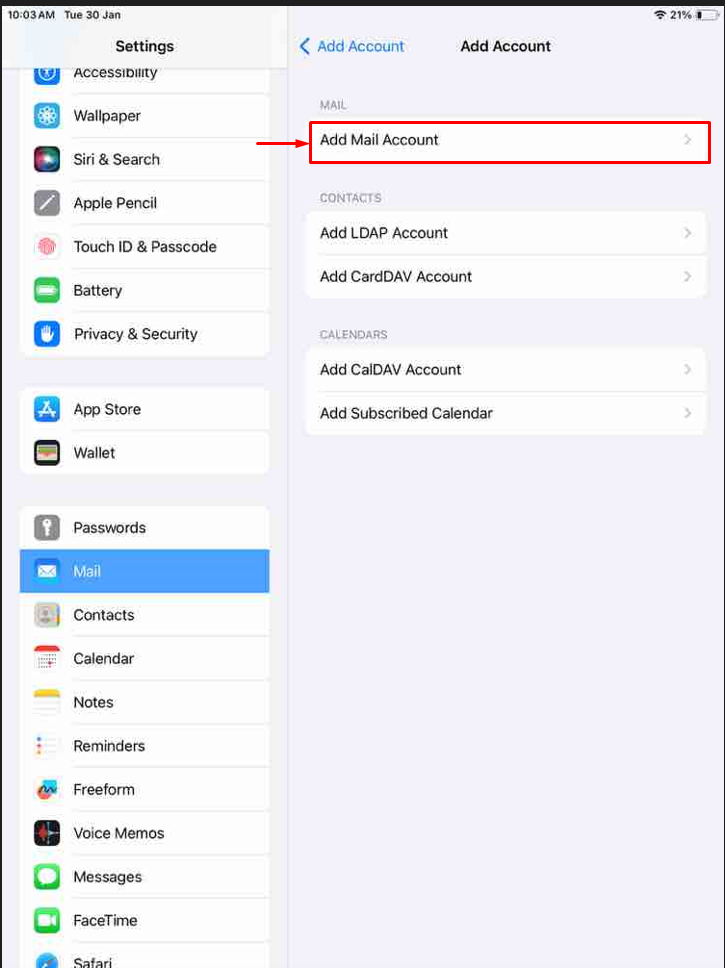
Task: Open the Freeform app icon
Action: tap(47, 790)
